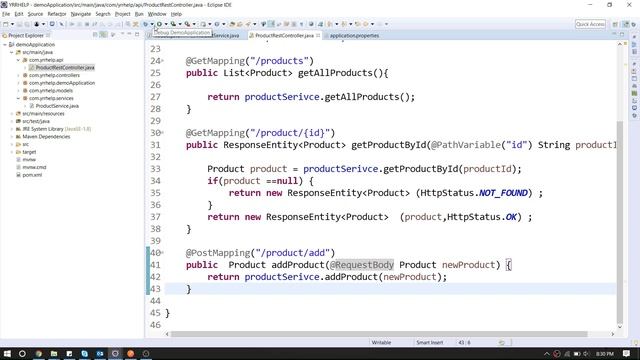Viewport: 640px width, 360px height.
Task: Collapse the src/main/java folder
Action: coord(12,52)
